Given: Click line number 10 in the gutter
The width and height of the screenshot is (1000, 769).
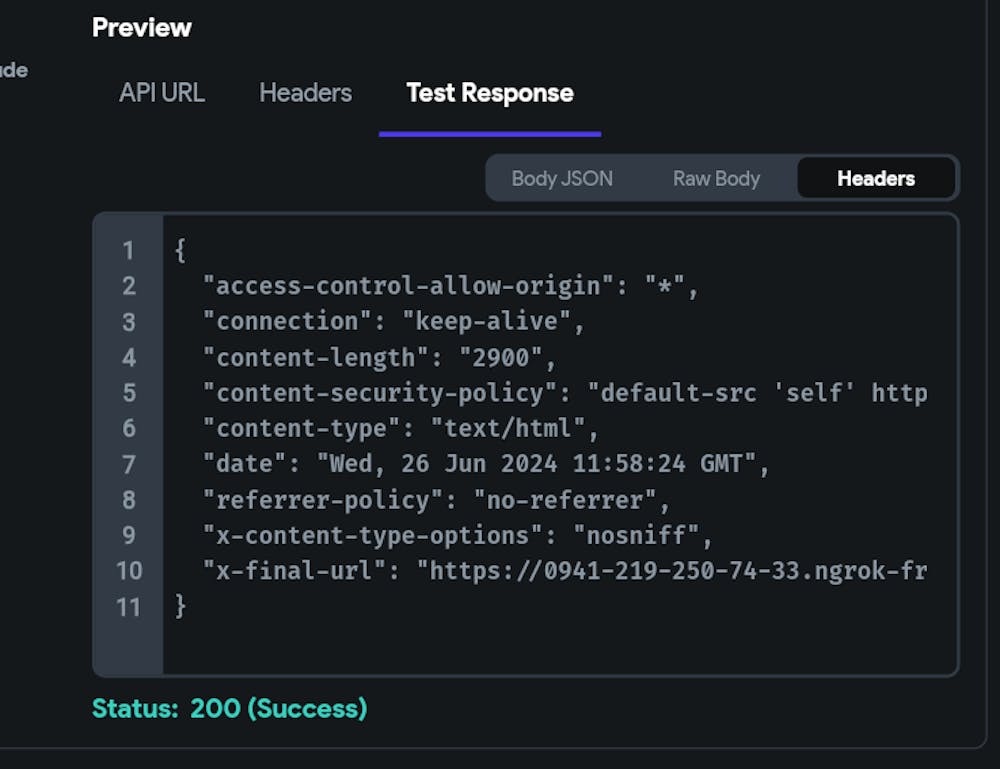Looking at the screenshot, I should [x=129, y=571].
